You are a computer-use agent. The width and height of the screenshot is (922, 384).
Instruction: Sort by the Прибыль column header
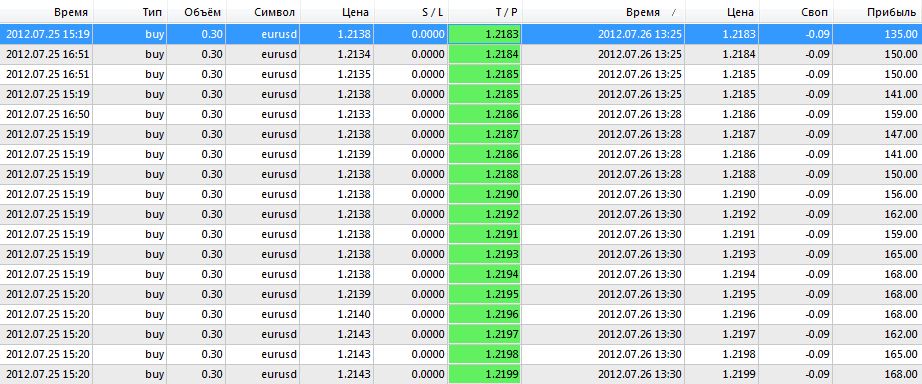877,12
